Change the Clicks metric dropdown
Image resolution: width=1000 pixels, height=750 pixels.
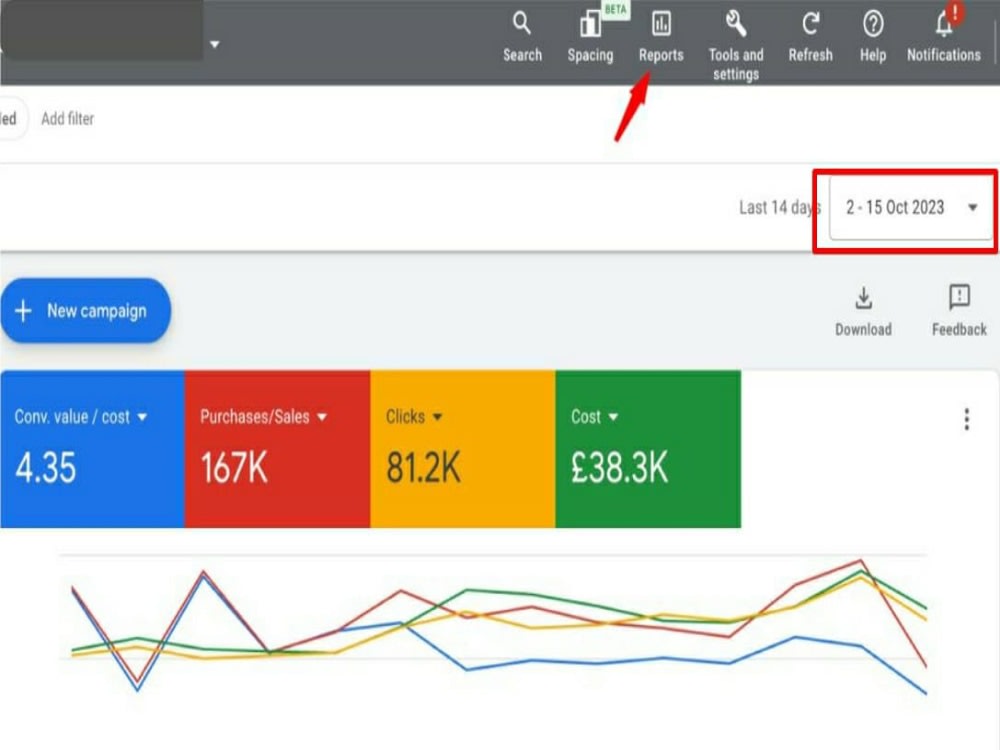[x=414, y=417]
